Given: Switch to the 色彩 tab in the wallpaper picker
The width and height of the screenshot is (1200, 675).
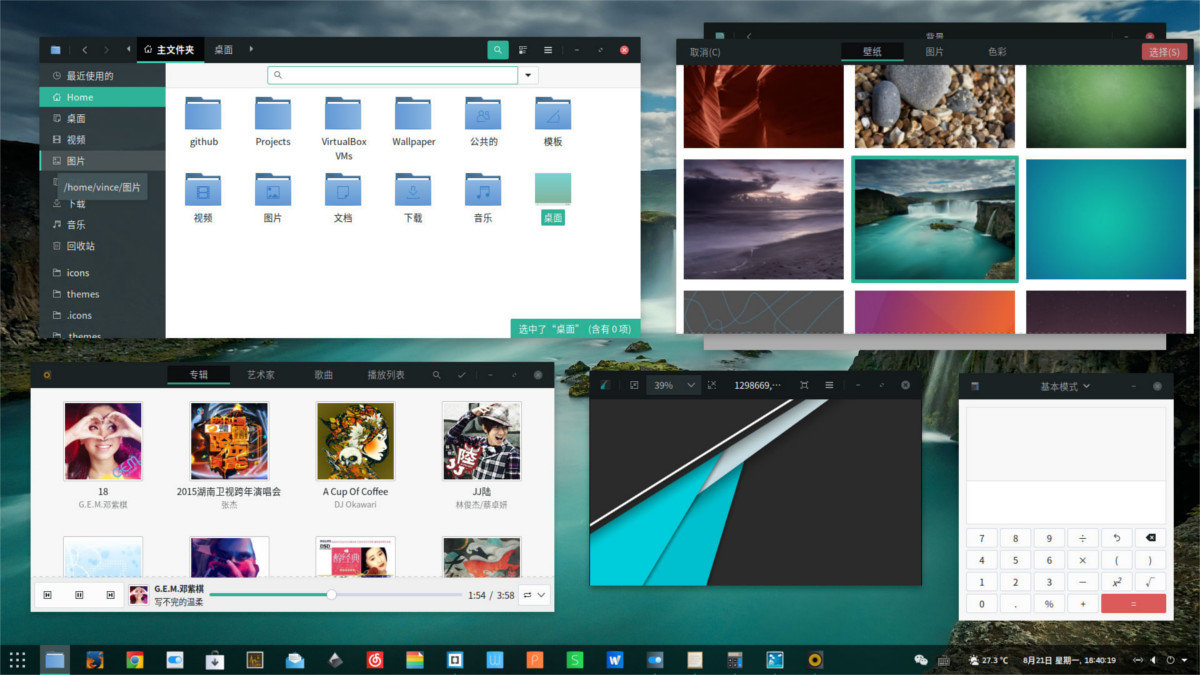Looking at the screenshot, I should click(996, 50).
